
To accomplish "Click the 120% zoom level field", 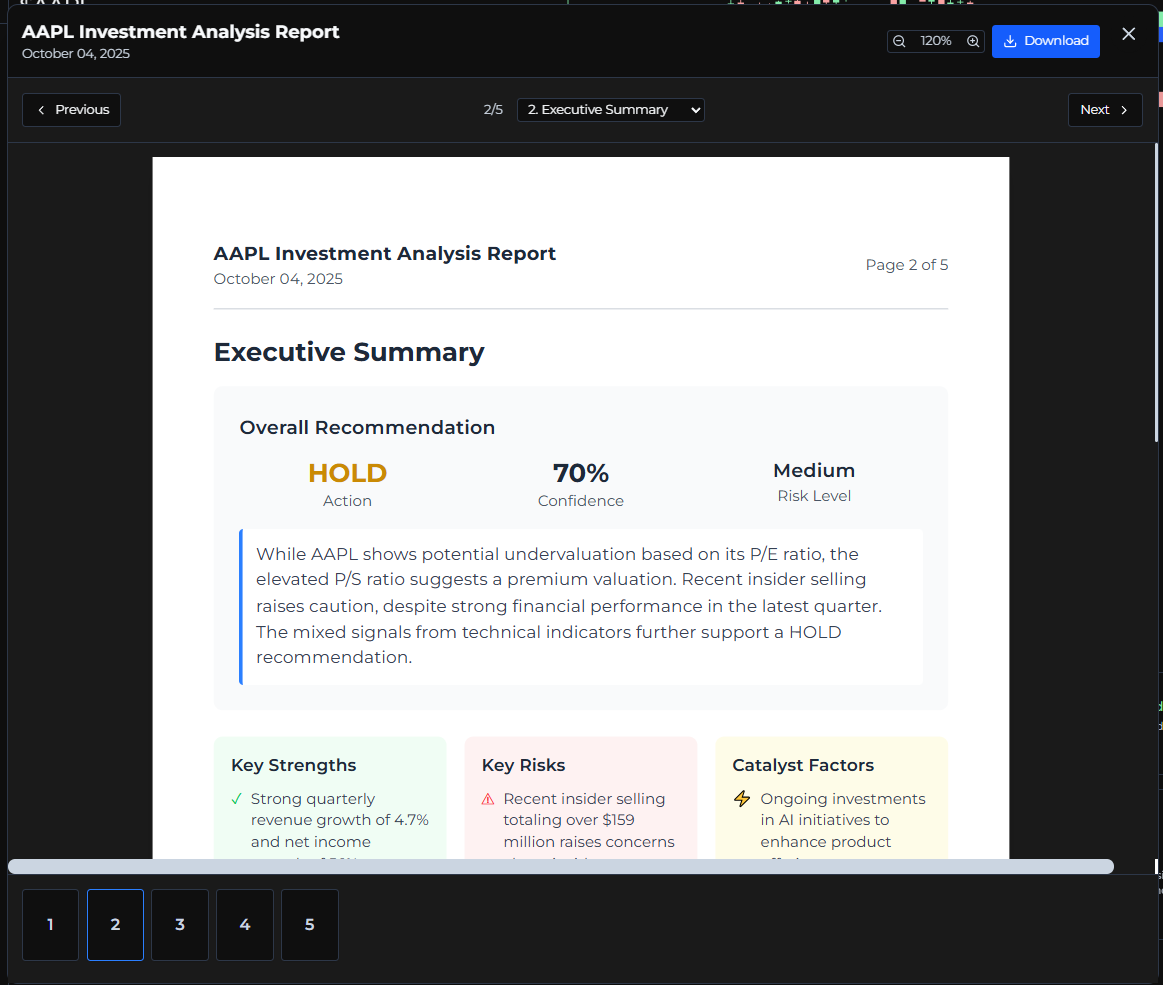I will [935, 41].
